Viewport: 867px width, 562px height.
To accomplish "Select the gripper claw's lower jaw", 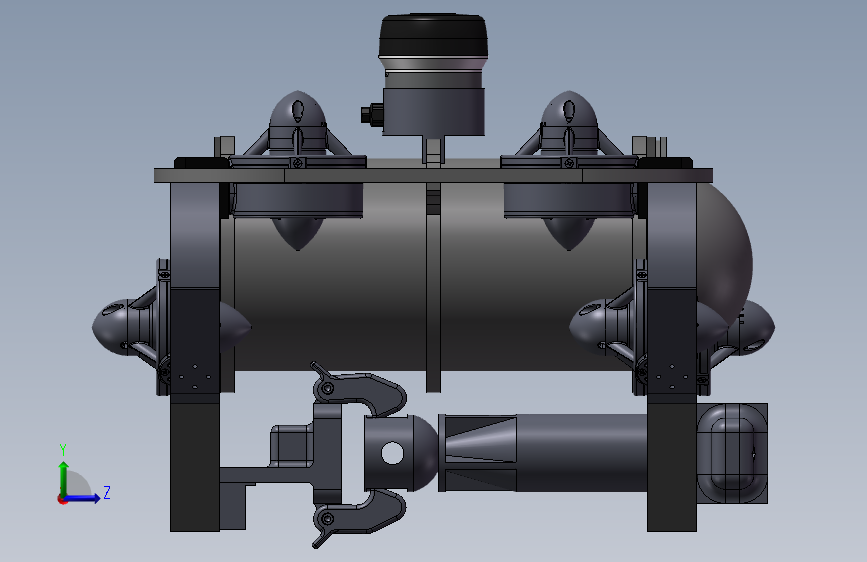I will tap(358, 518).
